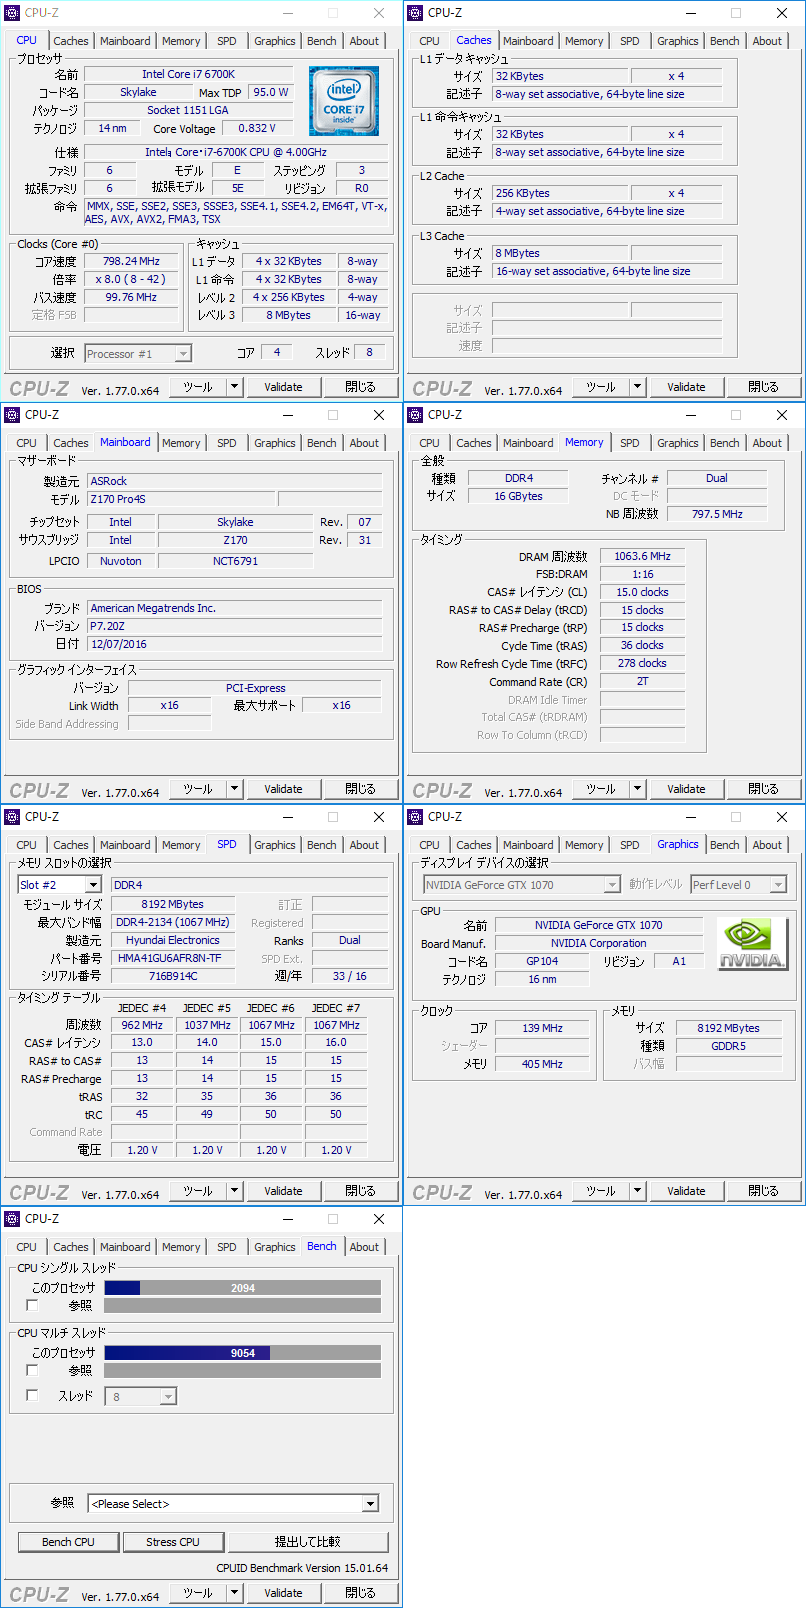806x1608 pixels.
Task: Click CPU-Z app icon in Graphics window title bar
Action: [416, 817]
